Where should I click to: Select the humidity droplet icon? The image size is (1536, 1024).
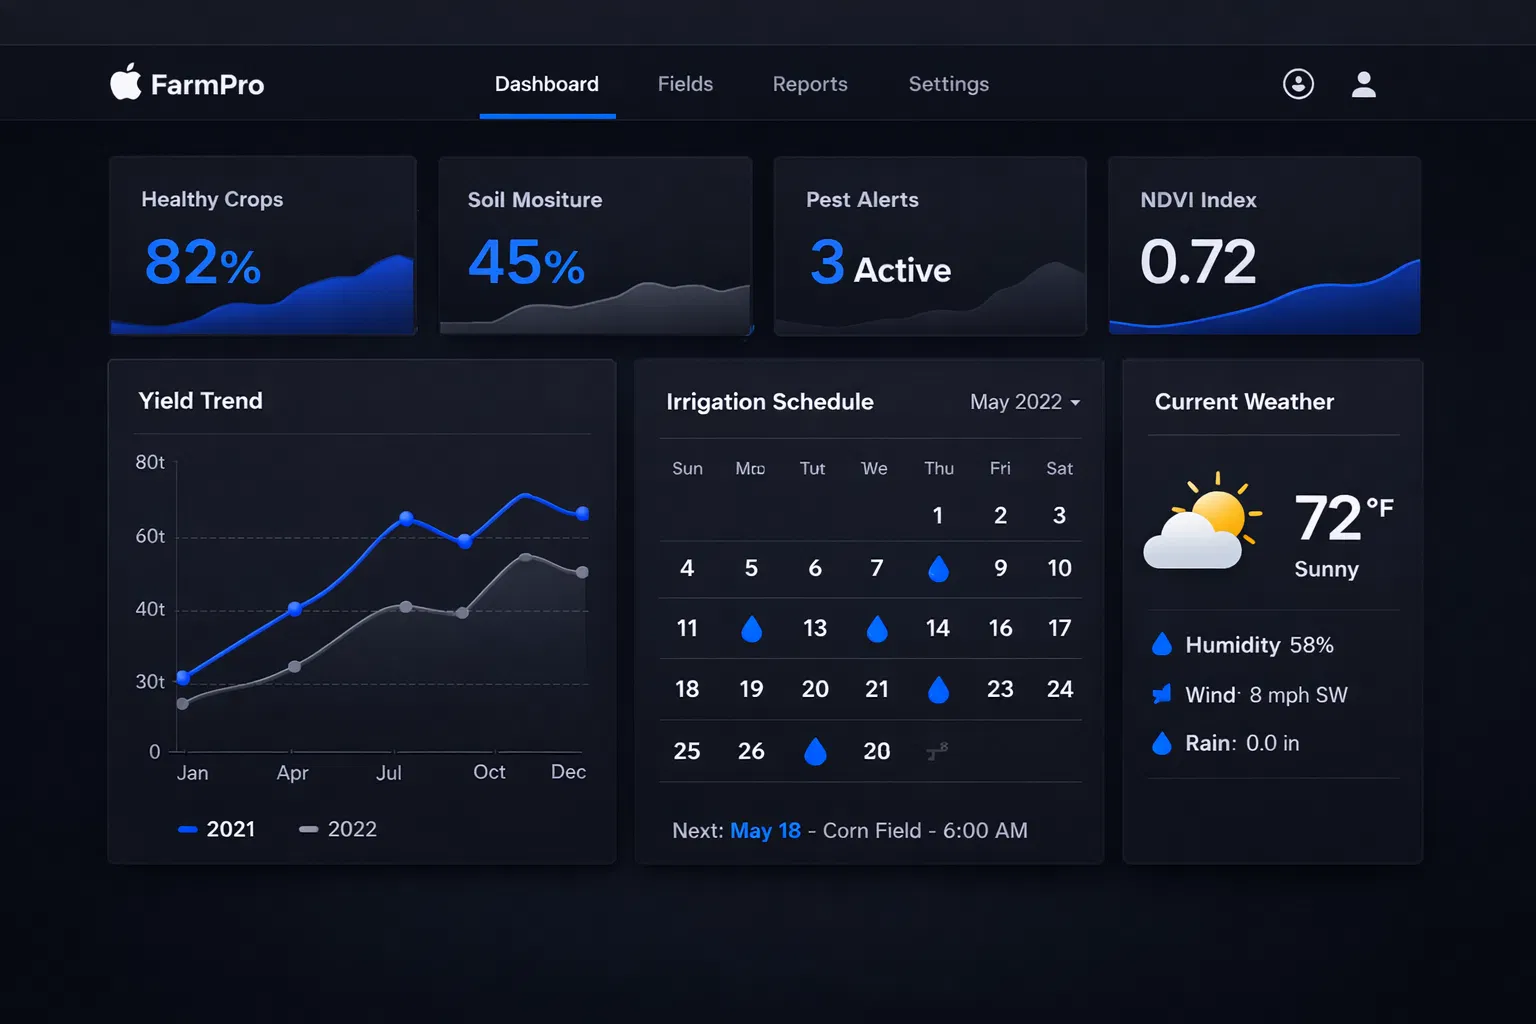coord(1162,645)
